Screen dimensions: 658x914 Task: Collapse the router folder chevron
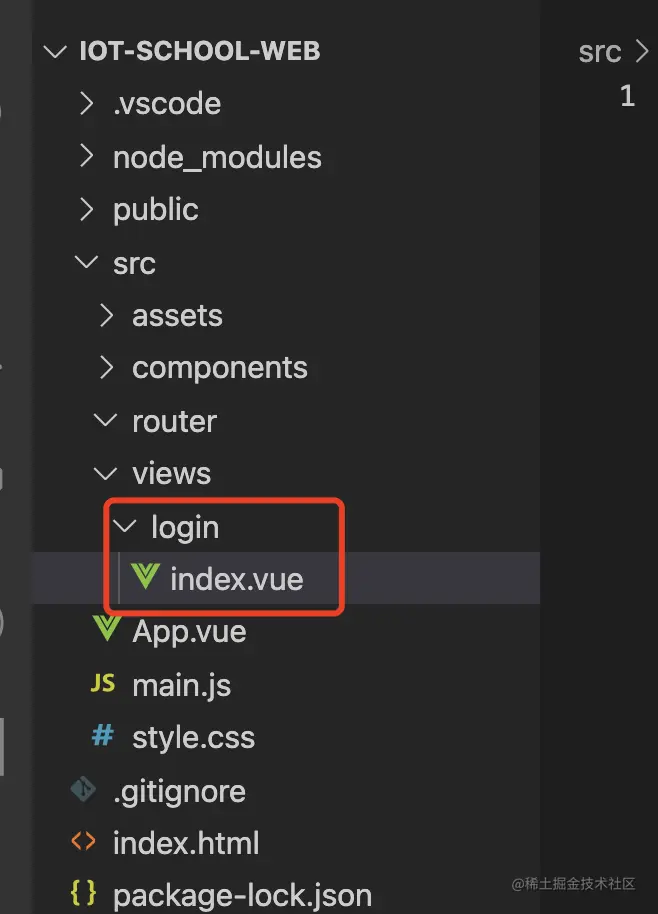tap(105, 420)
